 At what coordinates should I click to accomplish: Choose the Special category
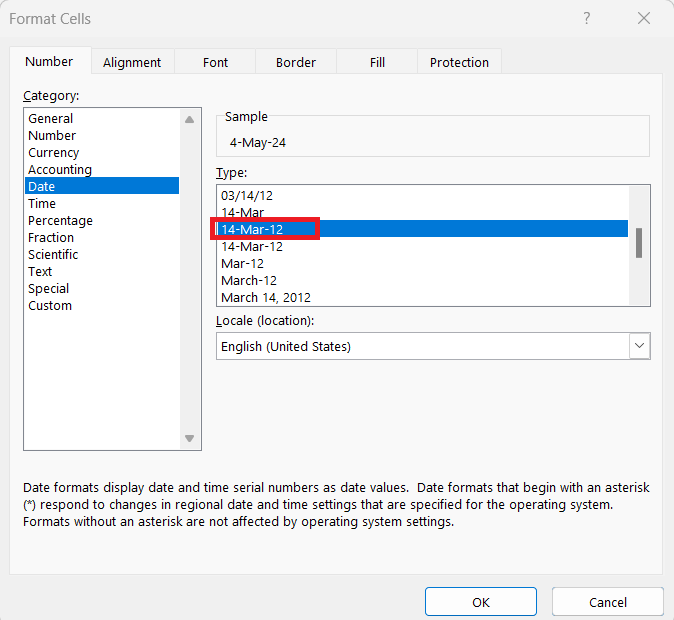click(x=102, y=288)
